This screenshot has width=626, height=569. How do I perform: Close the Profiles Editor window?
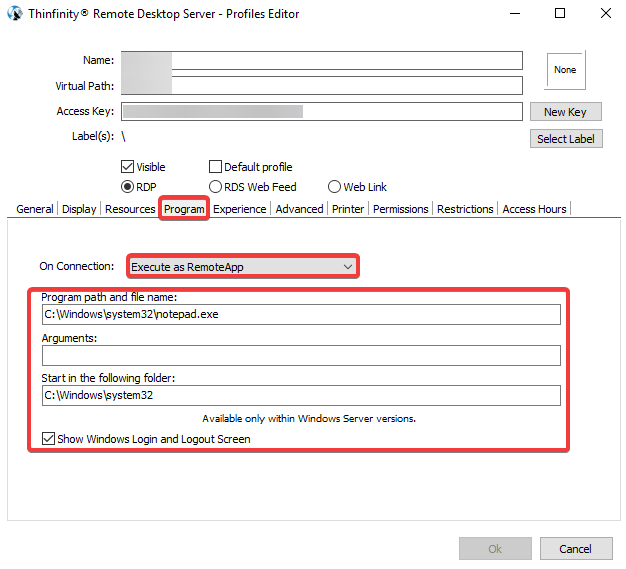coord(606,14)
